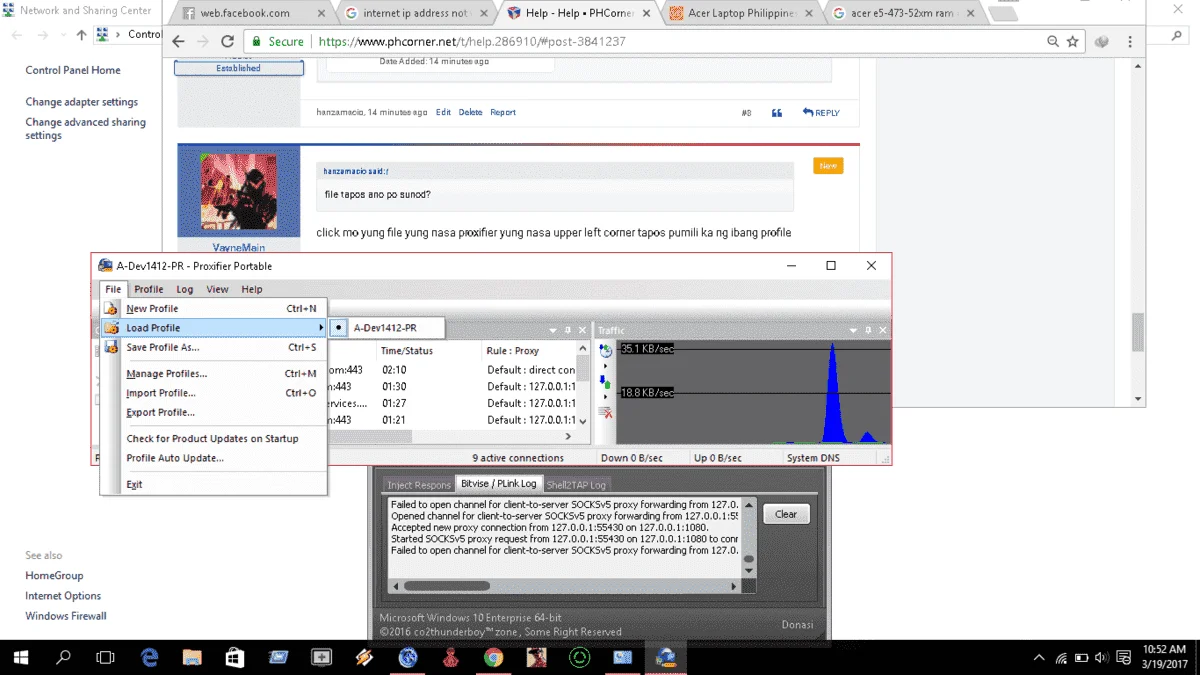Click Proxifier icon on taskbar
Viewport: 1200px width, 675px height.
coord(665,657)
